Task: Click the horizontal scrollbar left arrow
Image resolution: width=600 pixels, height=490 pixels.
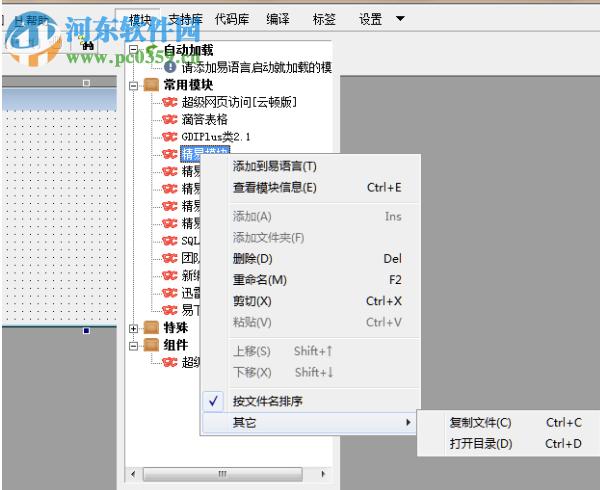Action: pos(133,474)
